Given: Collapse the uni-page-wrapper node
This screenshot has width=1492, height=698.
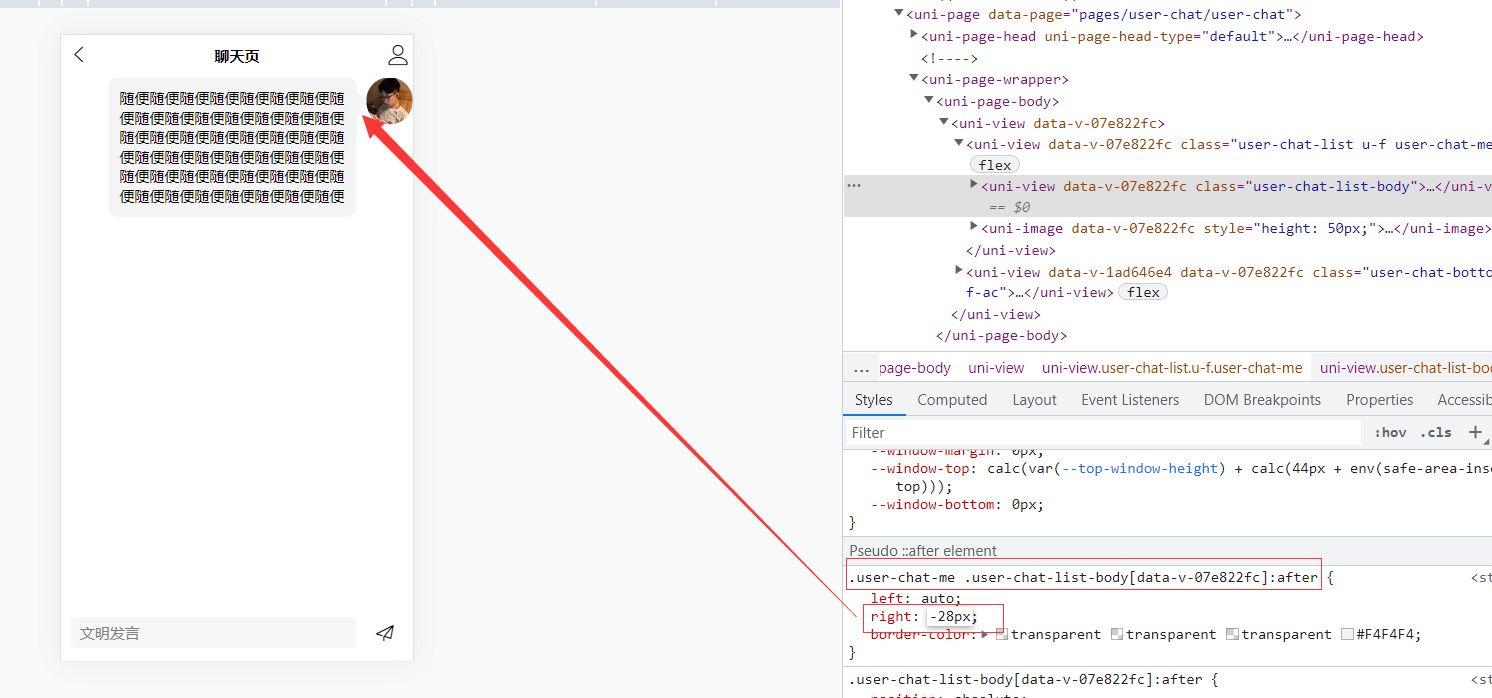Looking at the screenshot, I should [x=914, y=78].
